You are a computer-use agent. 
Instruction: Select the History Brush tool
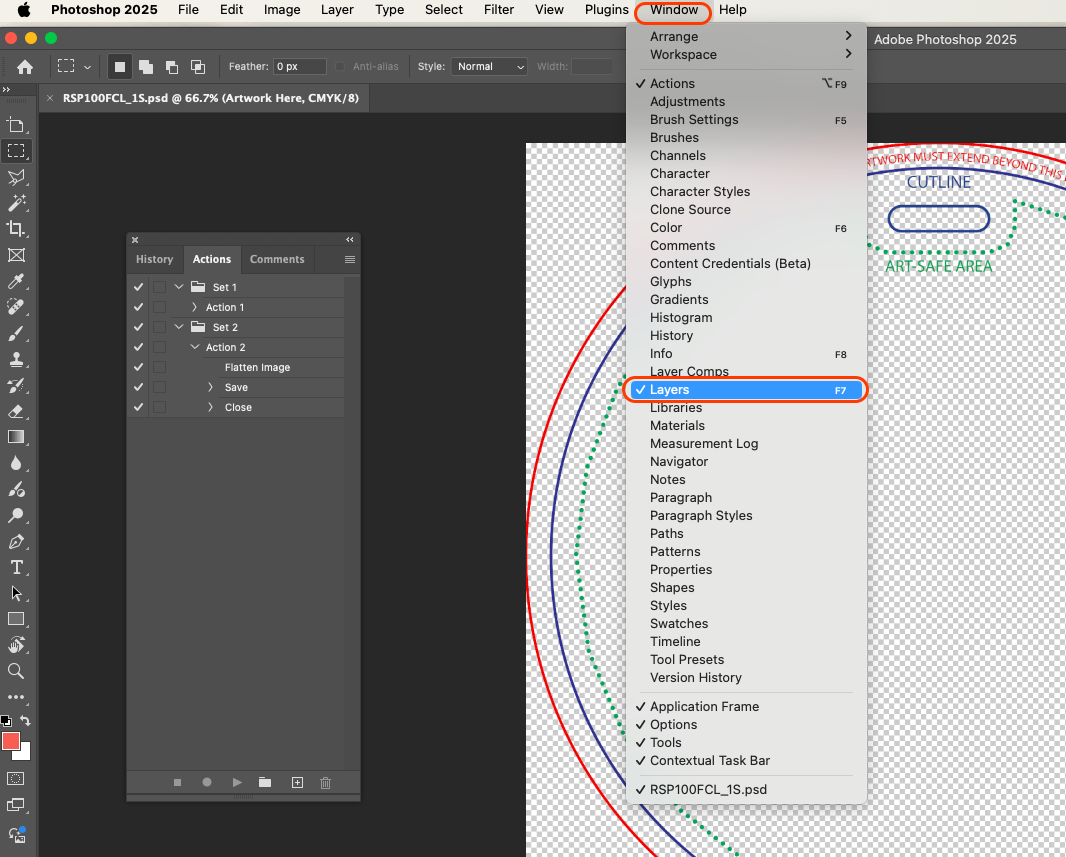click(x=16, y=385)
